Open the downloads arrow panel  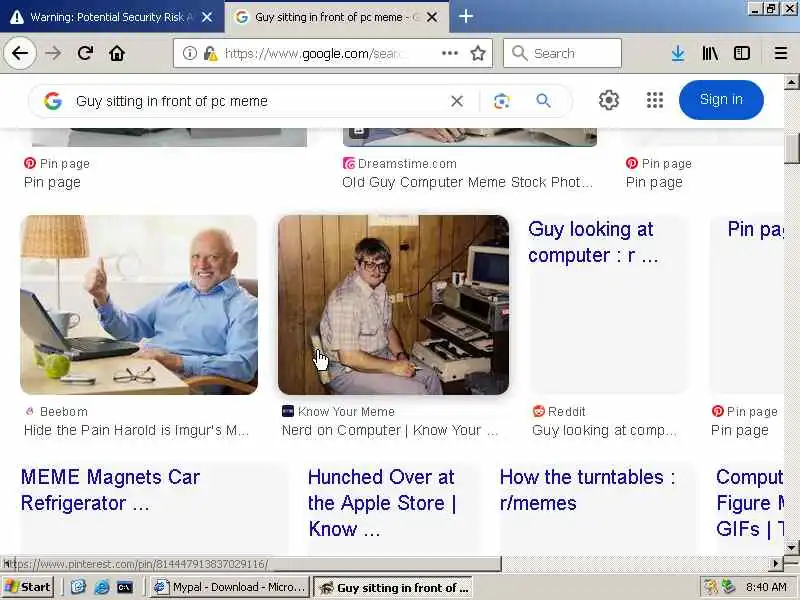[678, 53]
